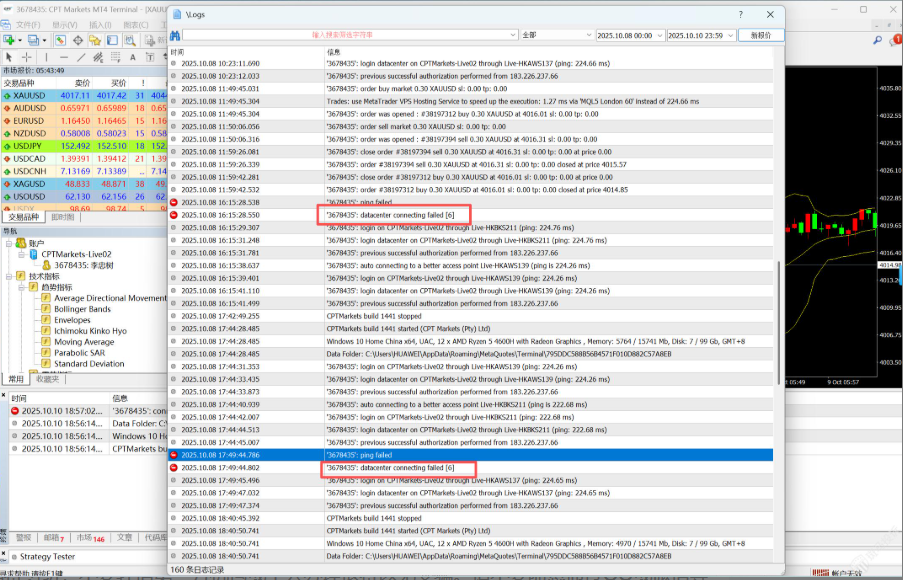Collapse the 账户 tree node in navigator

(9, 242)
